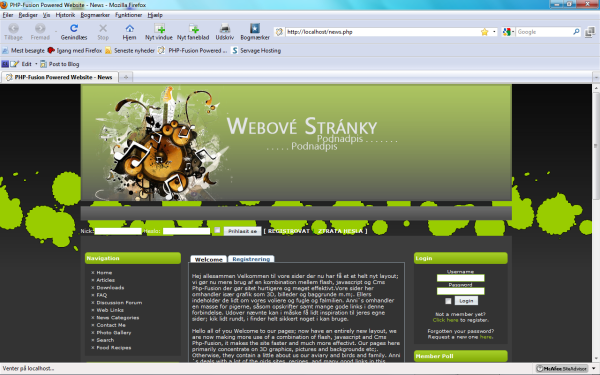Open the Google search engine dropdown

[x=509, y=32]
